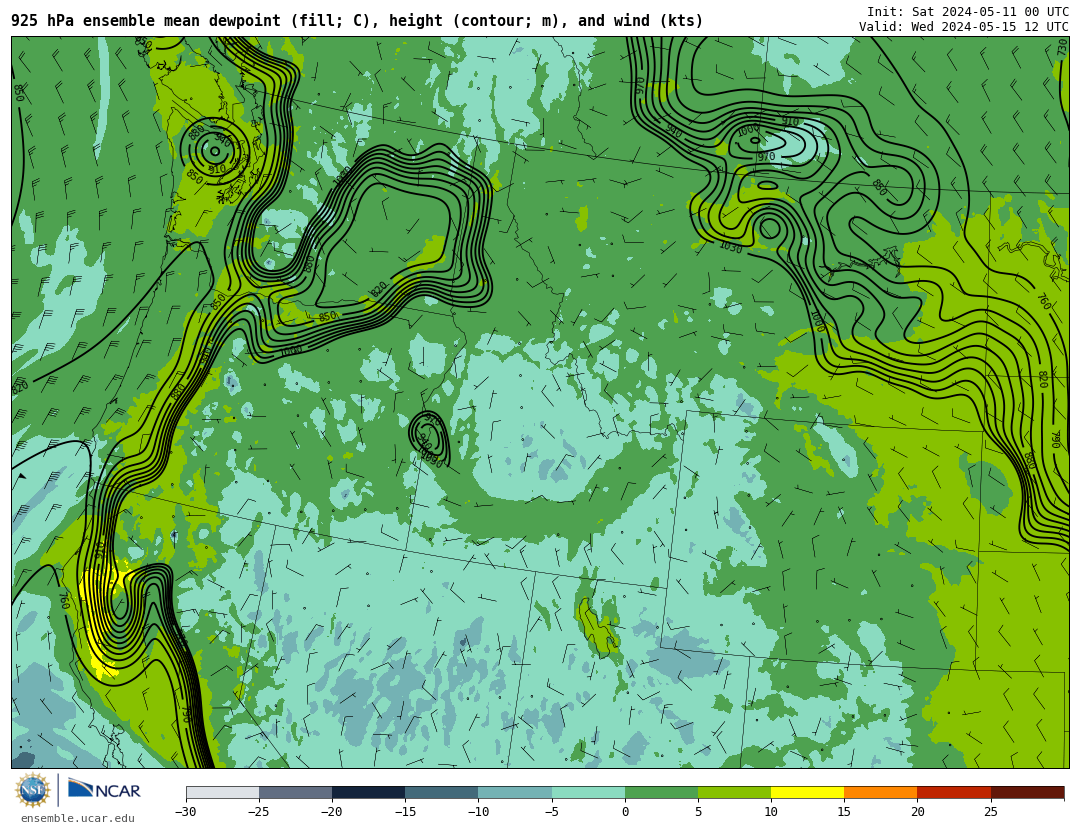
Task: Click the colorbar tick label -20
Action: pos(331,812)
